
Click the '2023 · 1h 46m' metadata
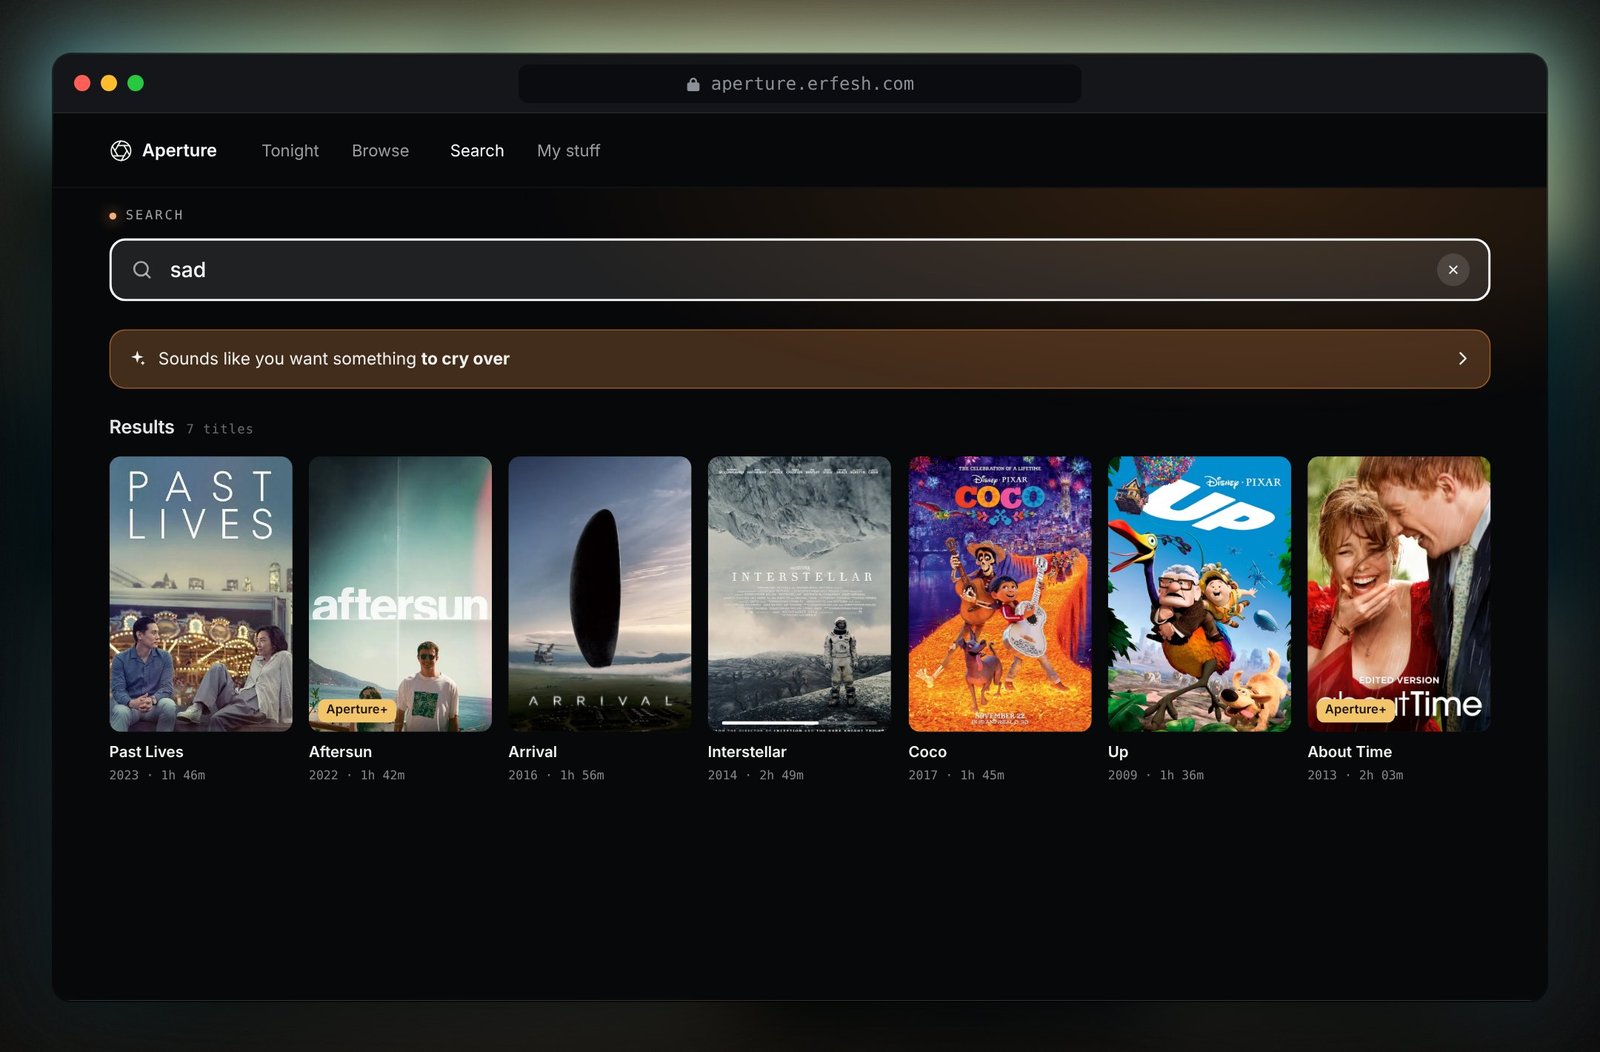coord(157,775)
